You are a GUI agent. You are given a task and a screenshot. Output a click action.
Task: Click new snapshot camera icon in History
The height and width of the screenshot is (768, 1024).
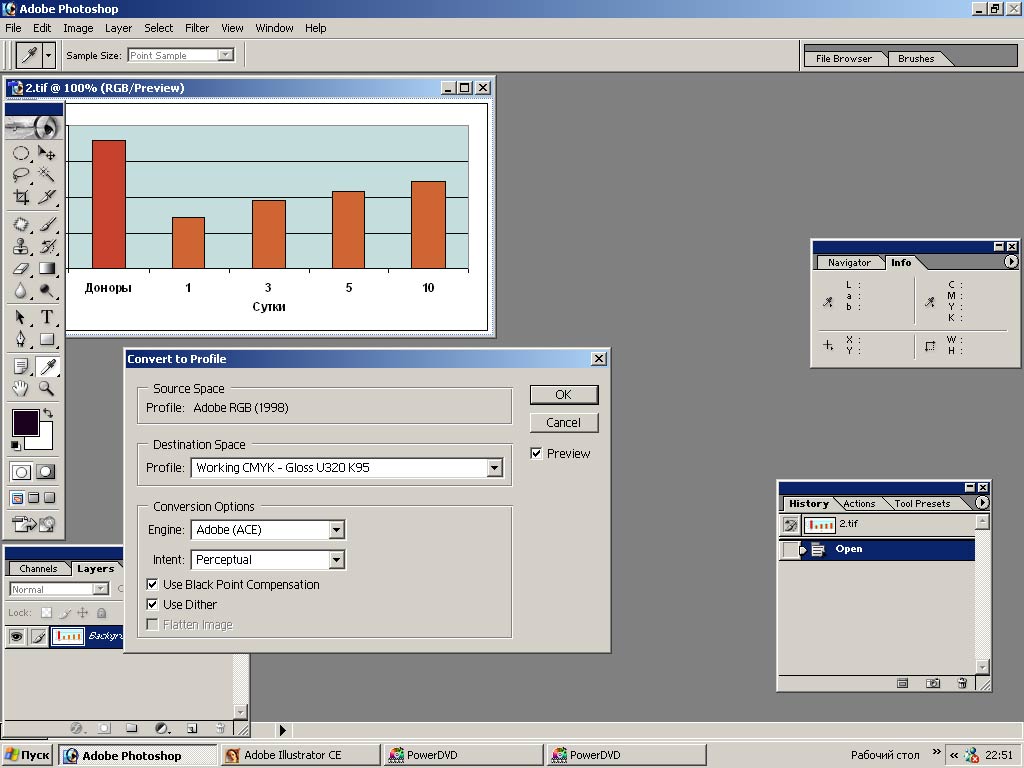[933, 683]
